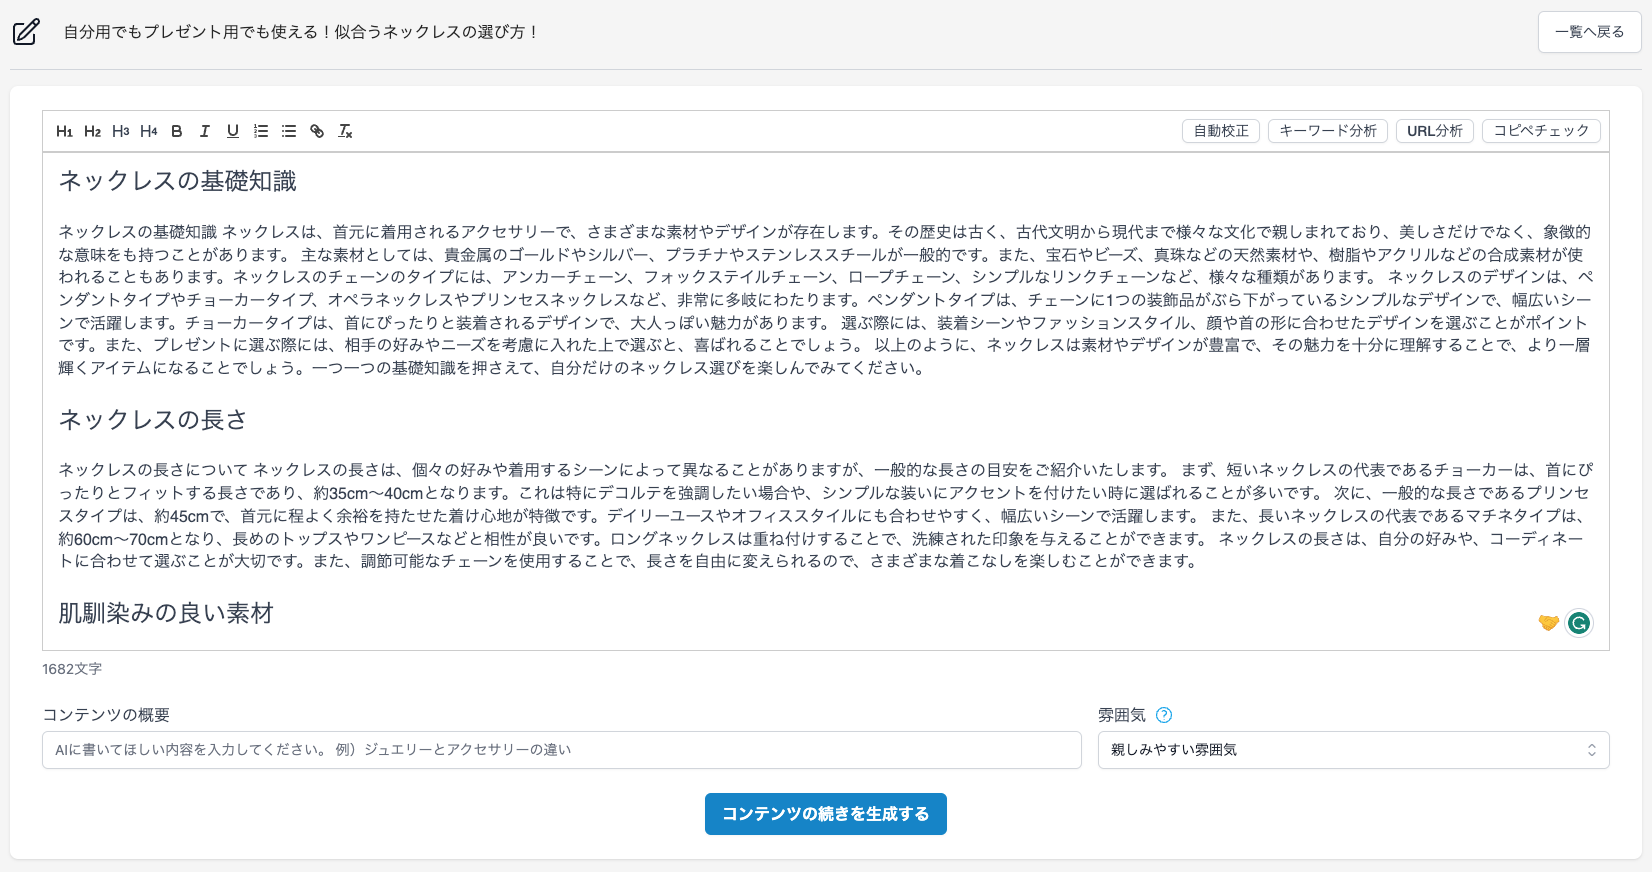Open the 雰囲気 dropdown menu
The height and width of the screenshot is (872, 1652).
click(x=1353, y=750)
